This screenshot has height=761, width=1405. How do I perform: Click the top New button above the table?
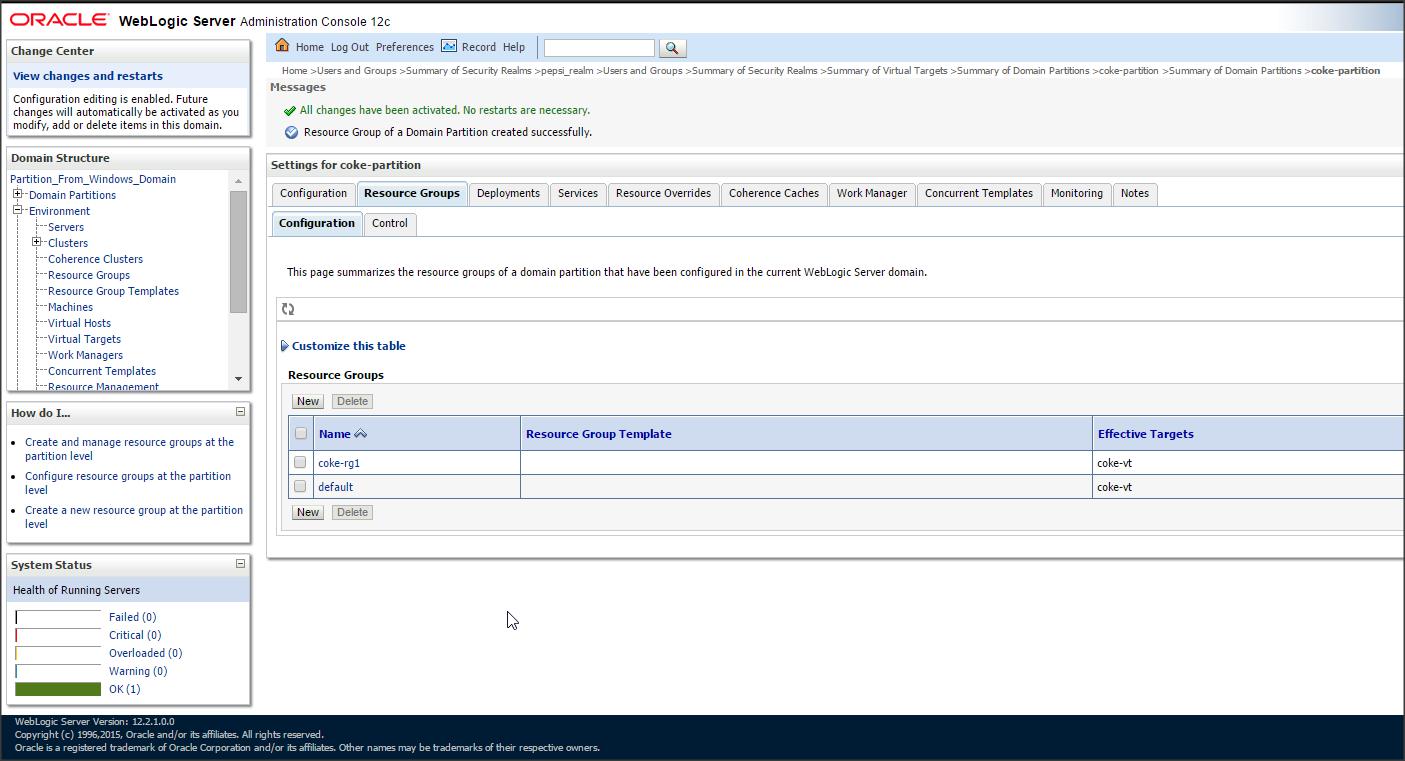pyautogui.click(x=308, y=401)
